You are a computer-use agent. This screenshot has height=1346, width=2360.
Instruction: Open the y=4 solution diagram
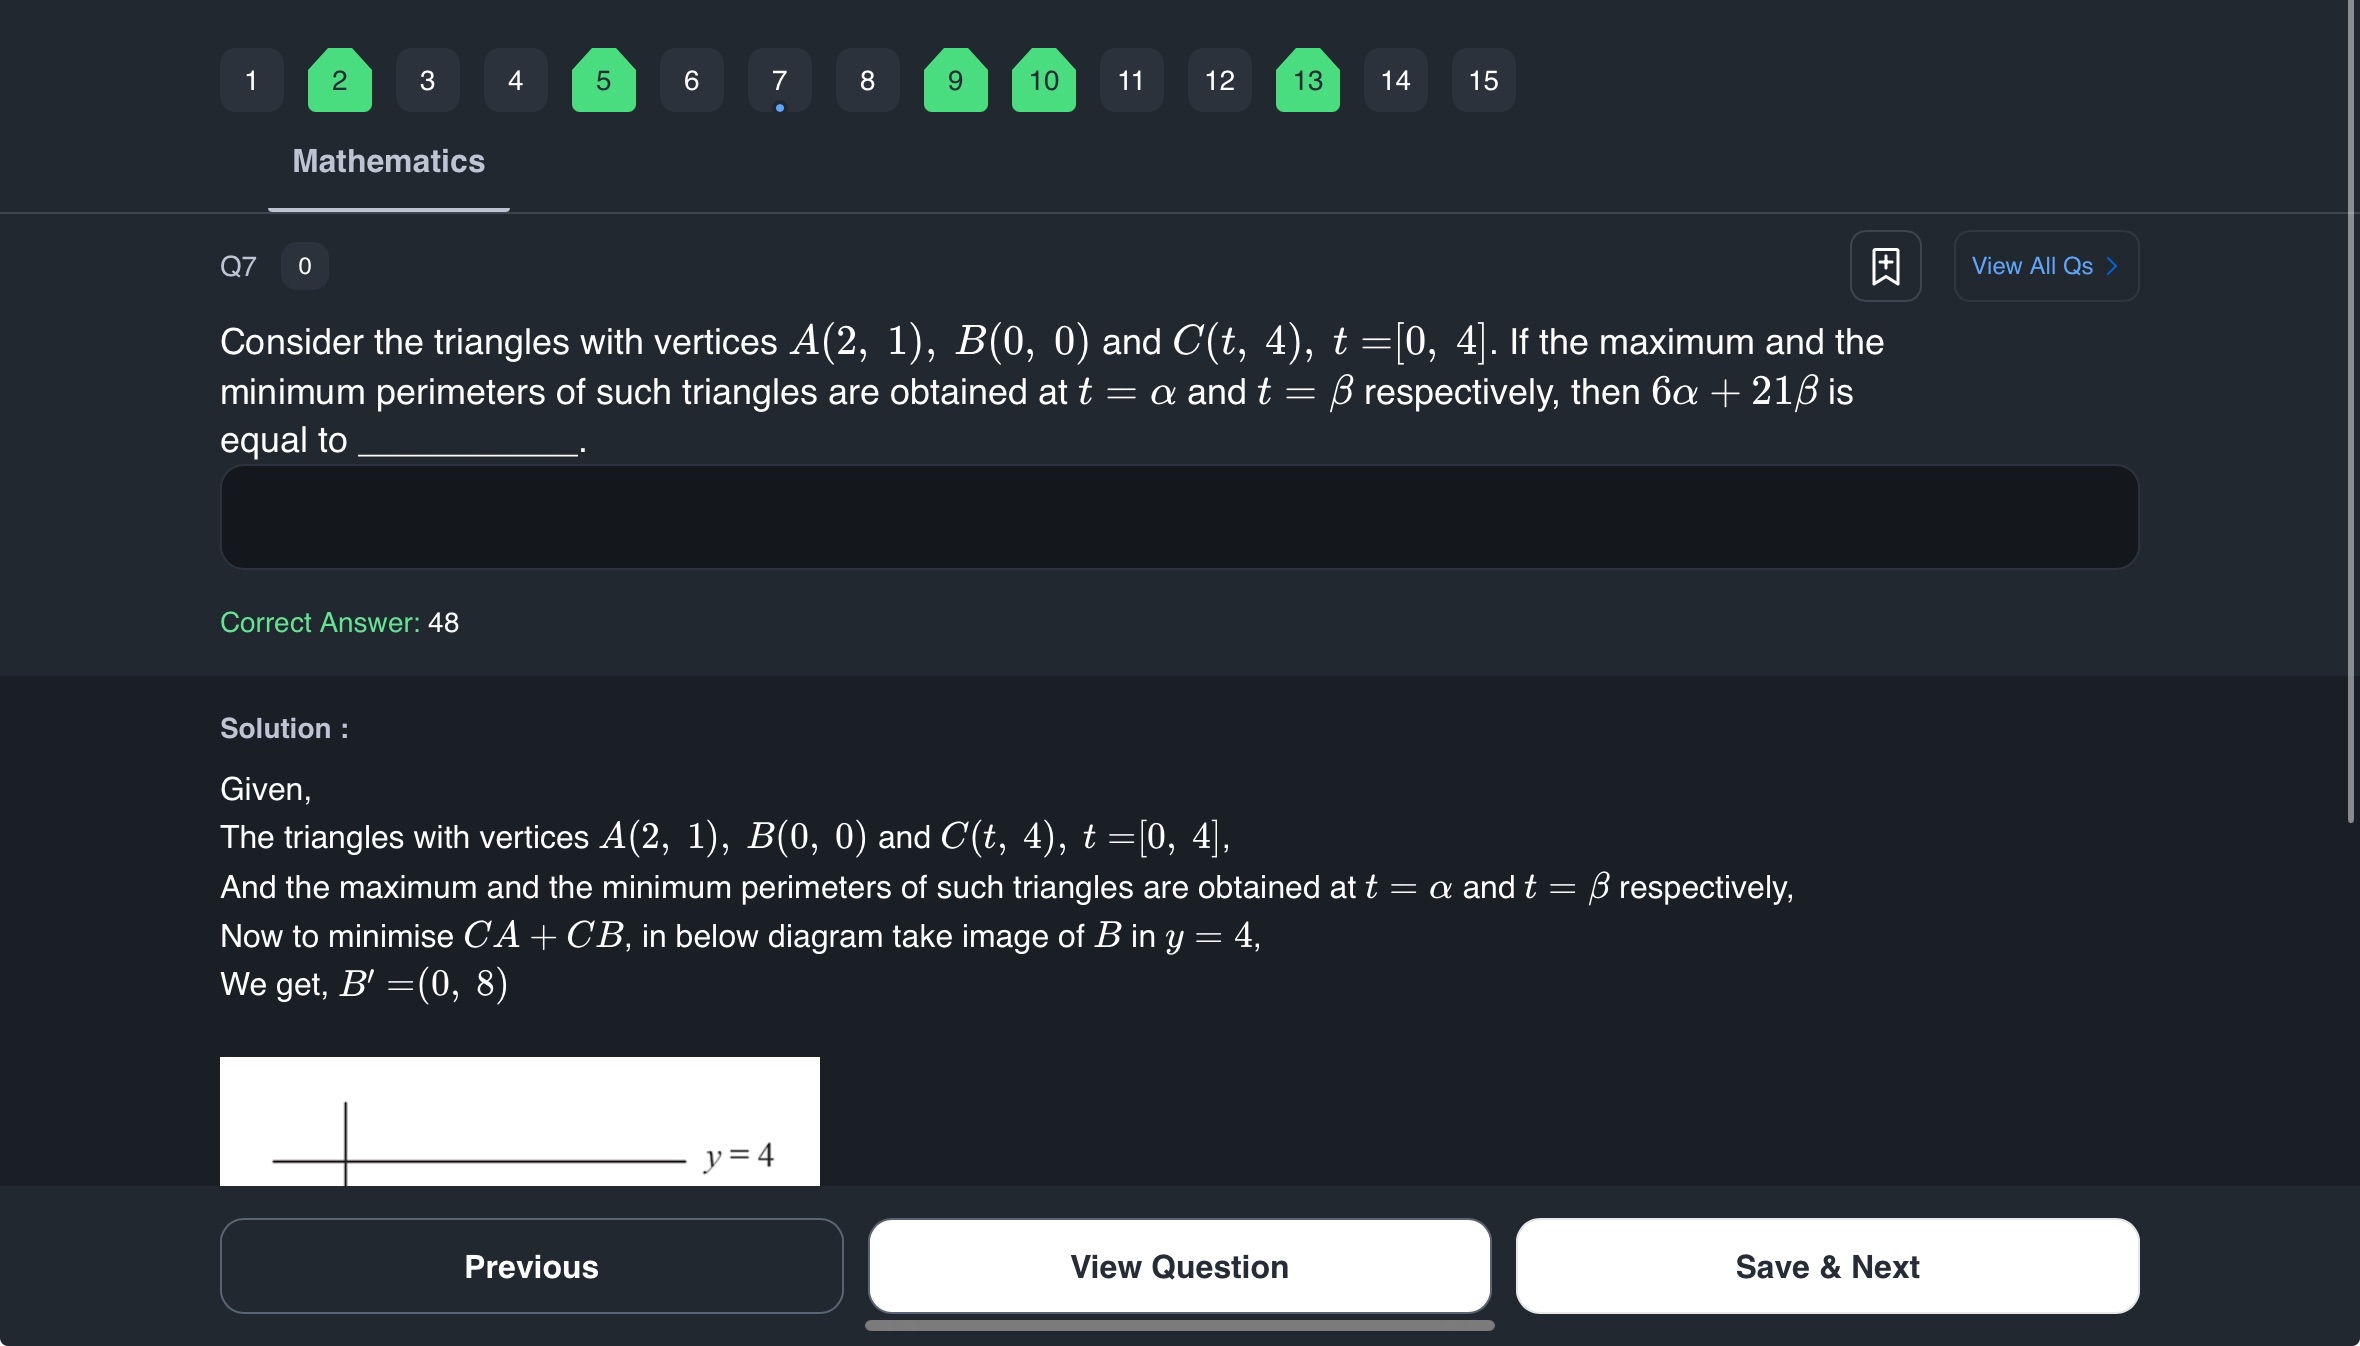pos(519,1121)
